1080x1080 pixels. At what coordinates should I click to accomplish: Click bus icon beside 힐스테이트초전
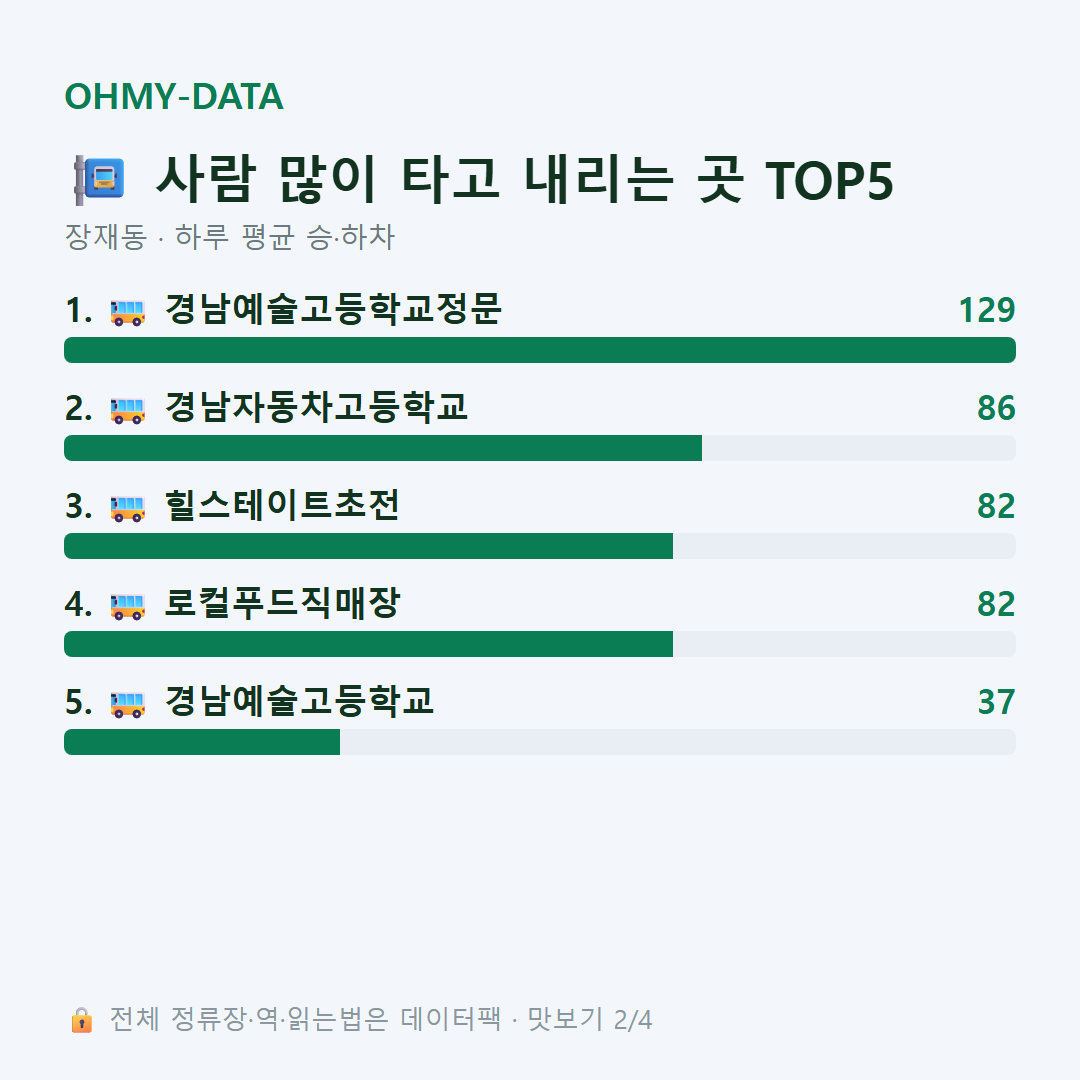point(127,508)
